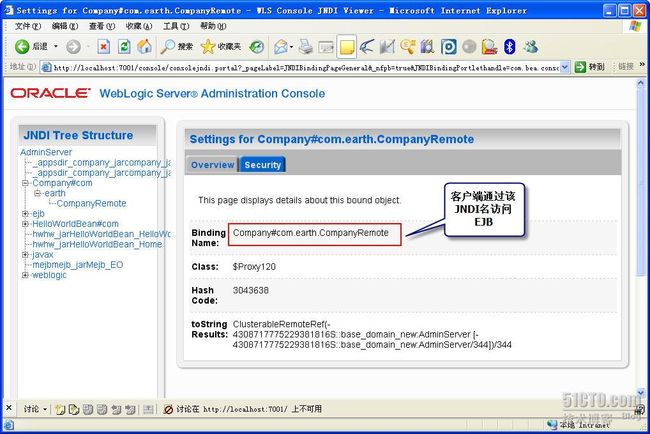The height and width of the screenshot is (434, 650).
Task: Open the Messenger people icon
Action: 531,46
